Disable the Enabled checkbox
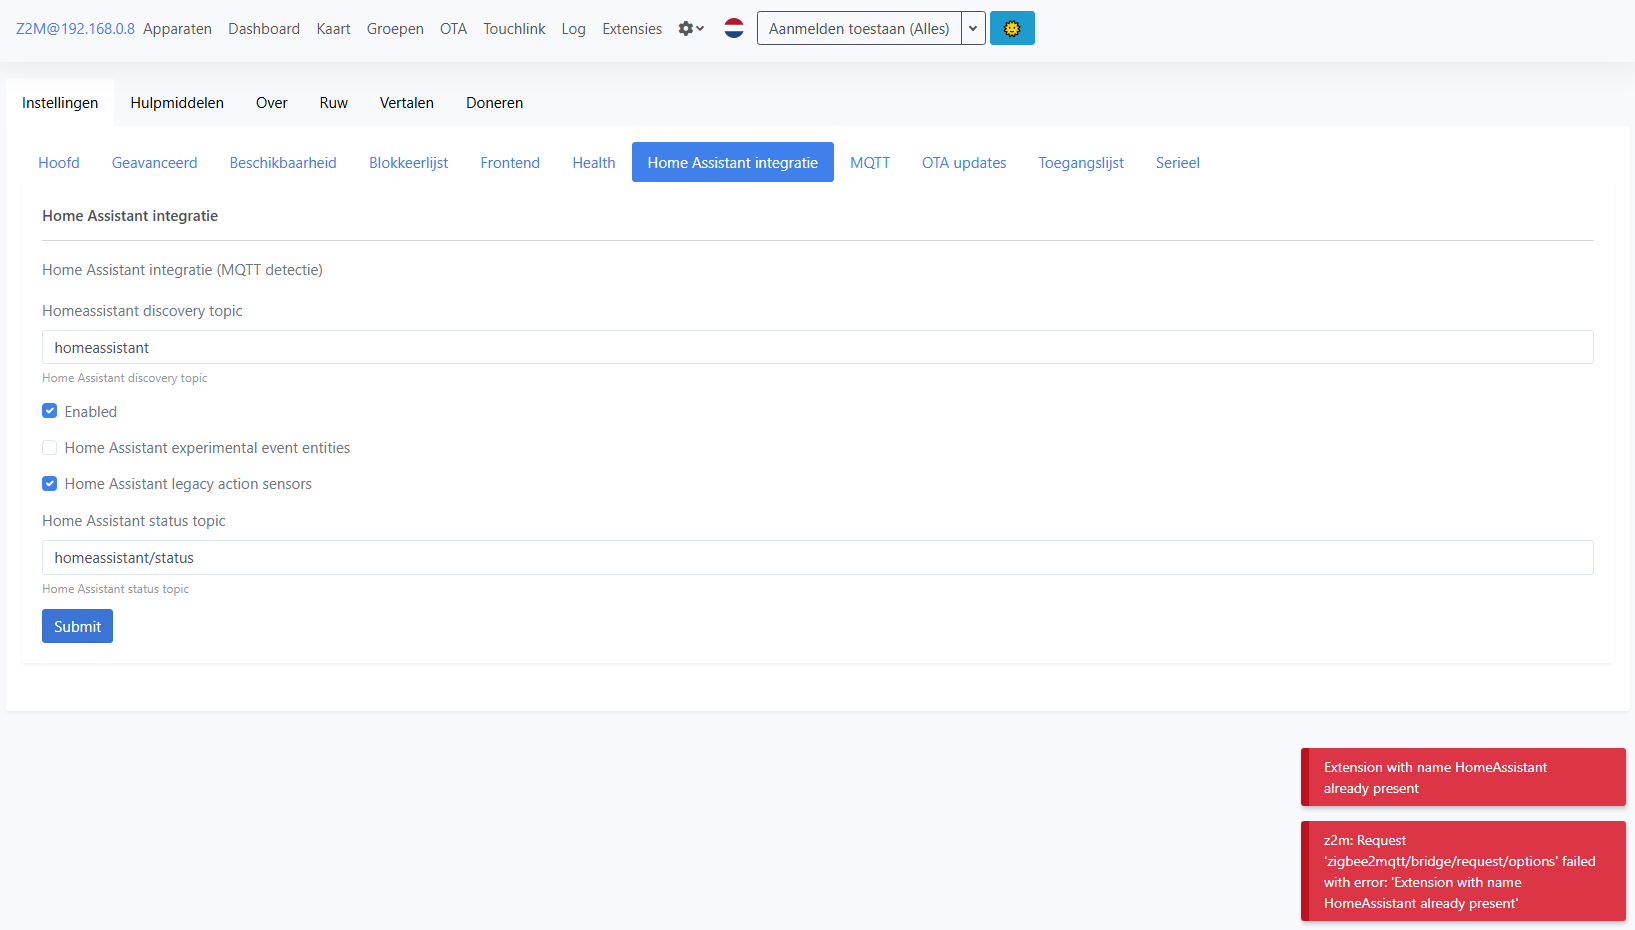Screen dimensions: 1635x930 coord(49,411)
